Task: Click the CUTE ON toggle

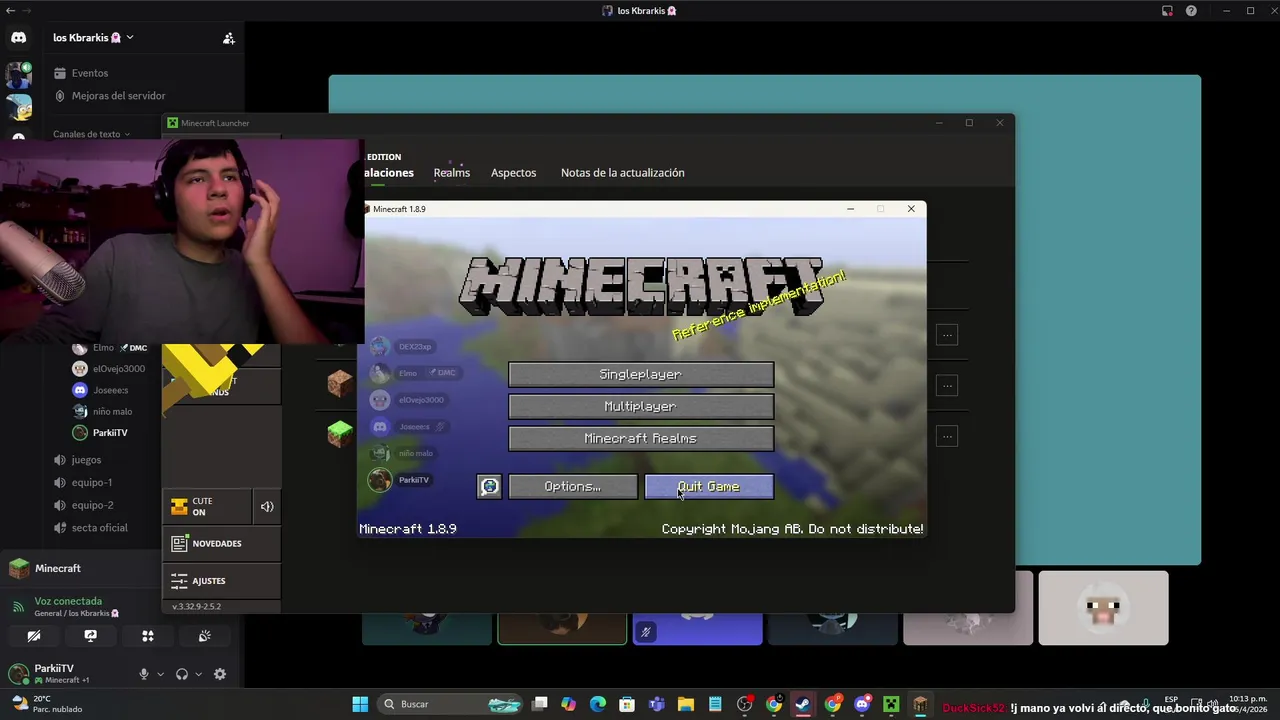Action: pyautogui.click(x=206, y=507)
